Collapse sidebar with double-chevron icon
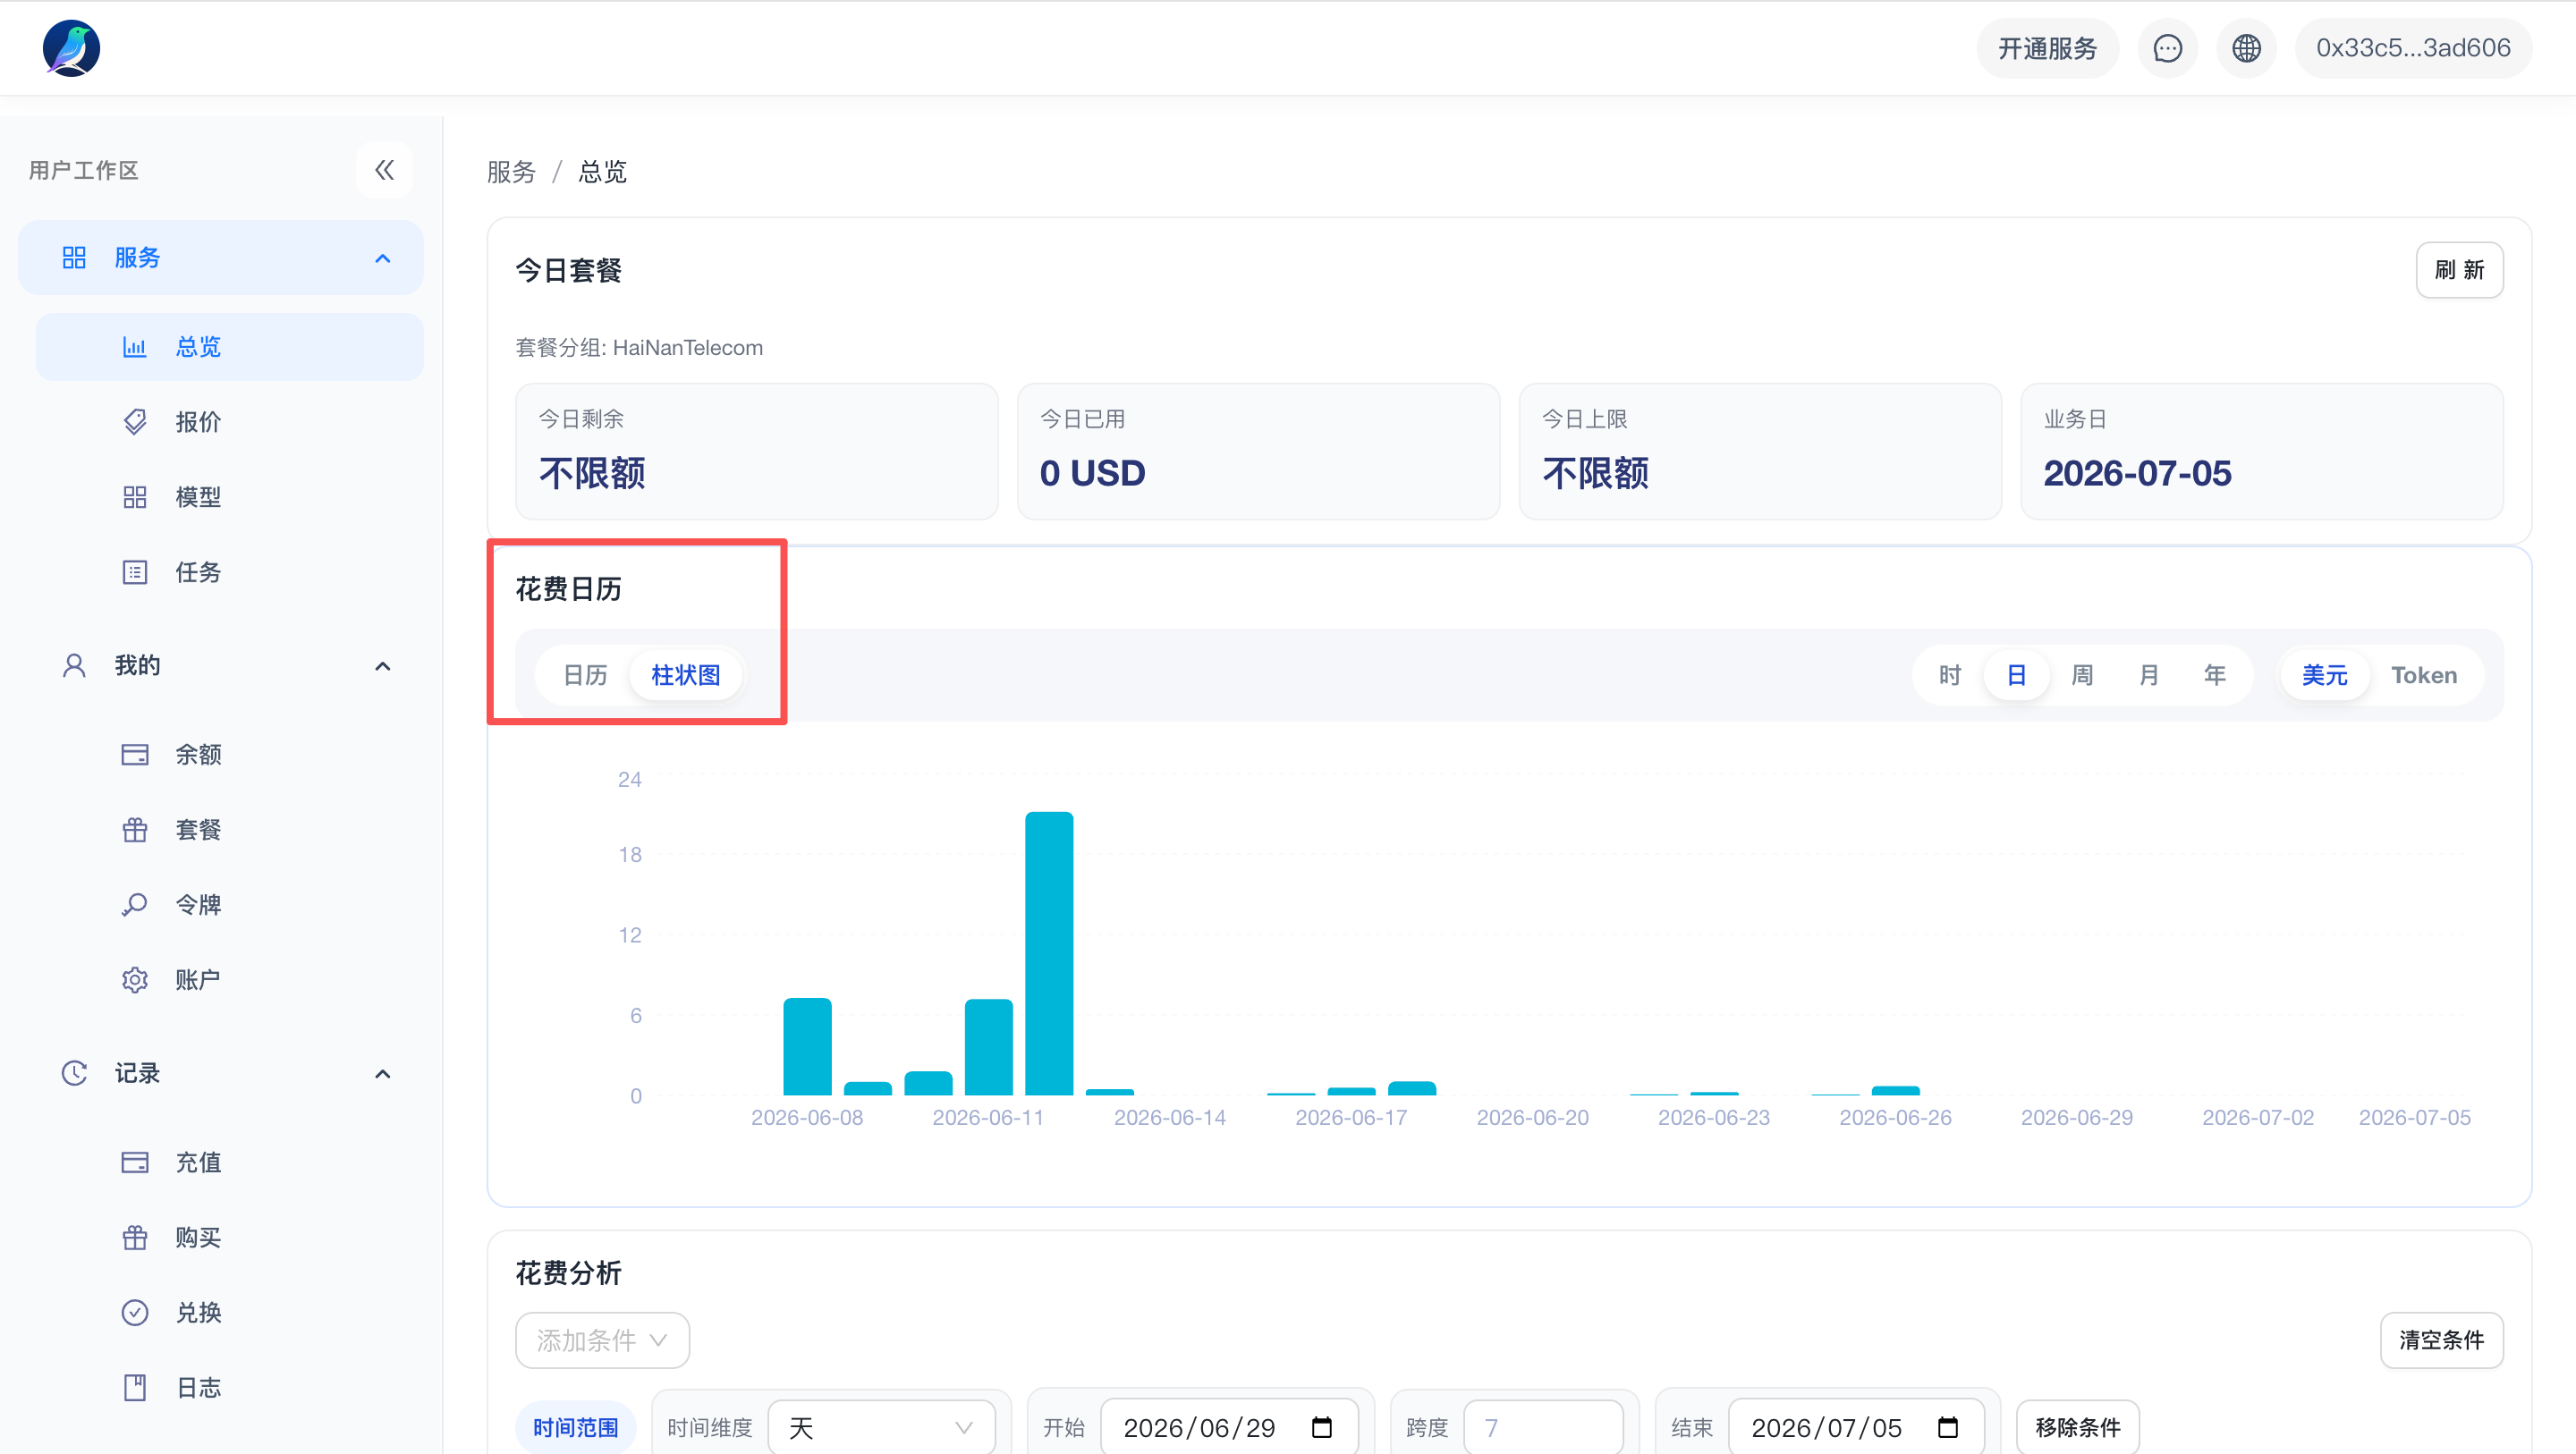Image resolution: width=2576 pixels, height=1454 pixels. [x=384, y=170]
